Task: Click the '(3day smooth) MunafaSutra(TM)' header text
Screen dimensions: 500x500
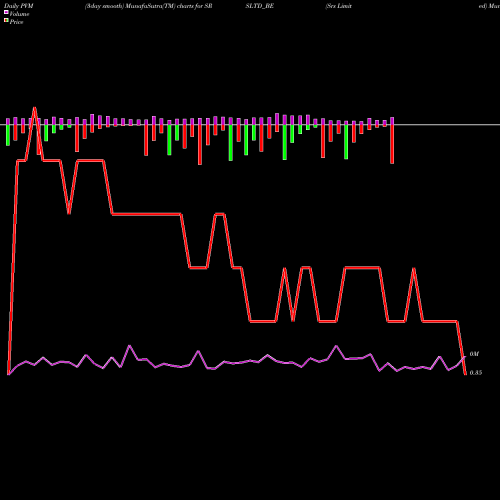Action: [x=130, y=6]
